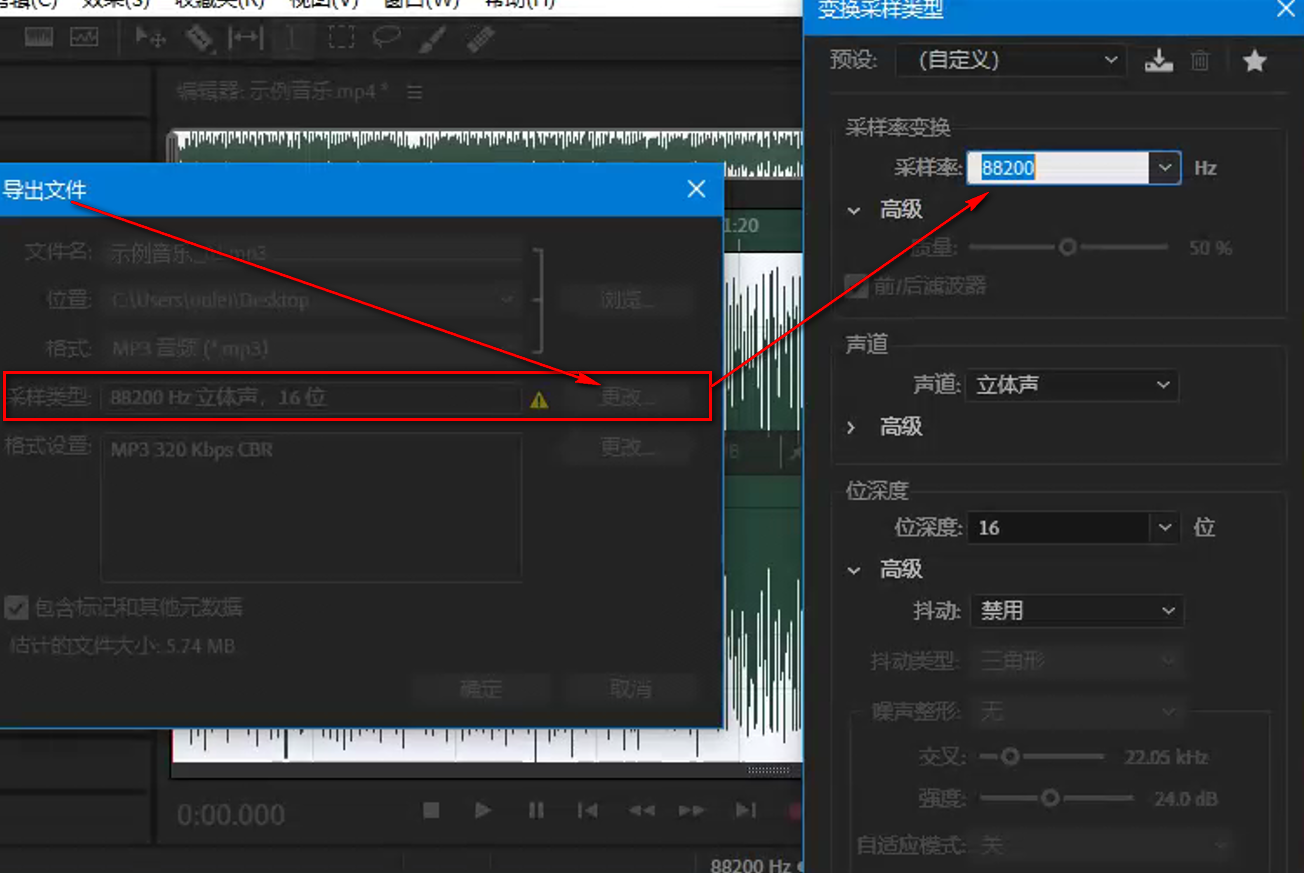Click the 浏览 browse button

[627, 299]
